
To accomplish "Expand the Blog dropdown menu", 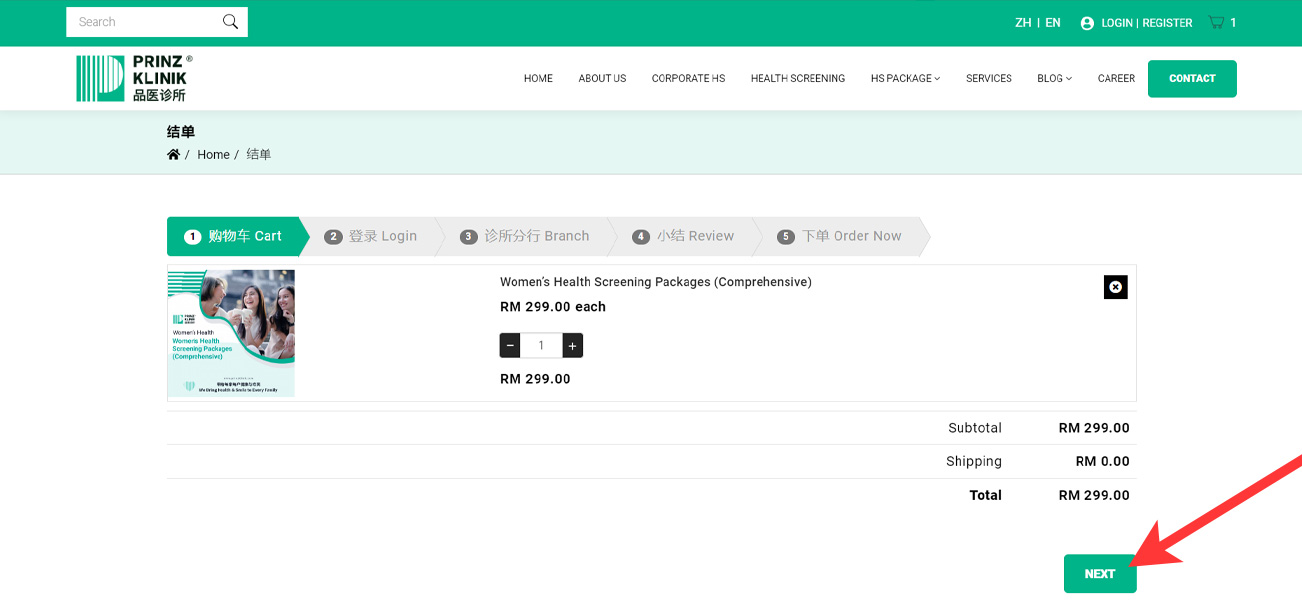I will 1054,78.
